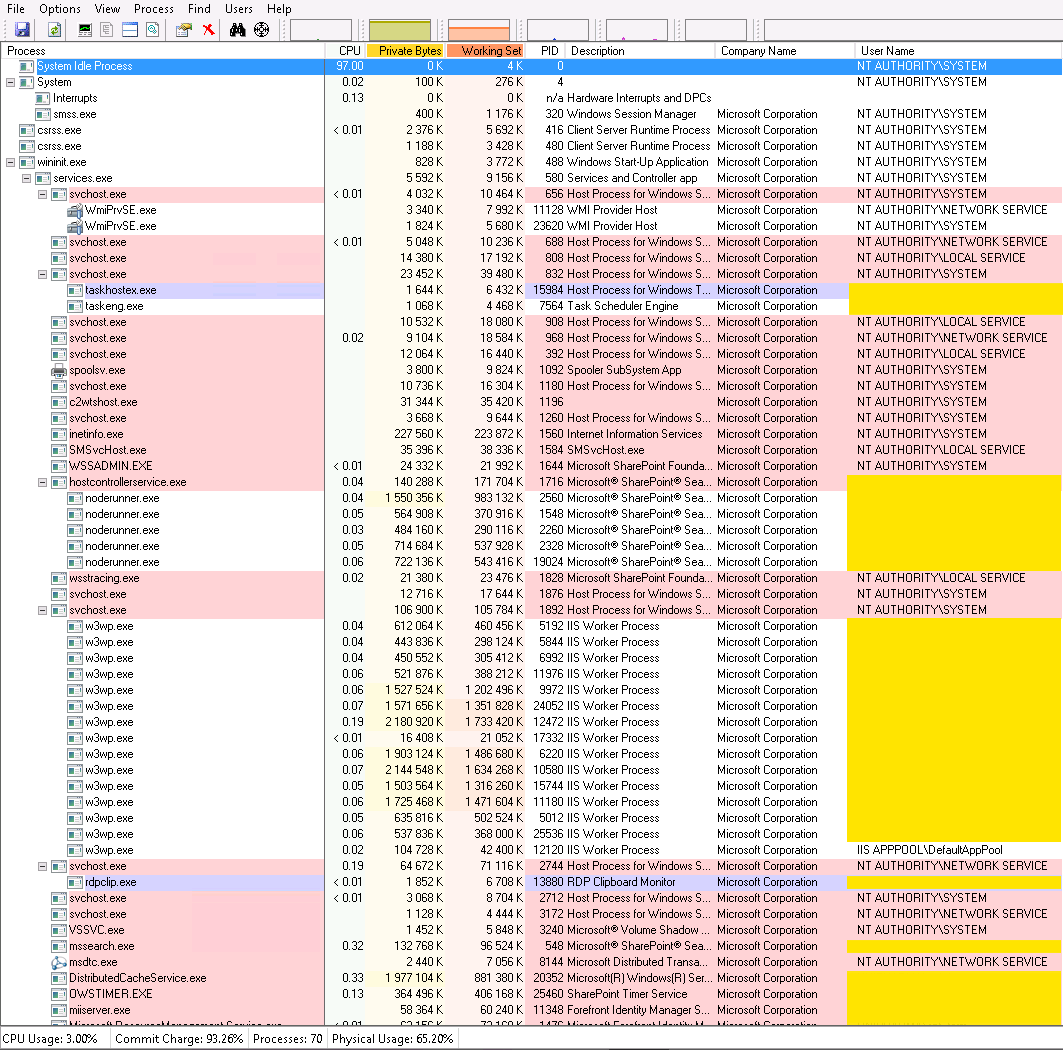The height and width of the screenshot is (1050, 1063).
Task: Click the icon of WmiPrvSE.exe PID 23620
Action: (x=75, y=226)
